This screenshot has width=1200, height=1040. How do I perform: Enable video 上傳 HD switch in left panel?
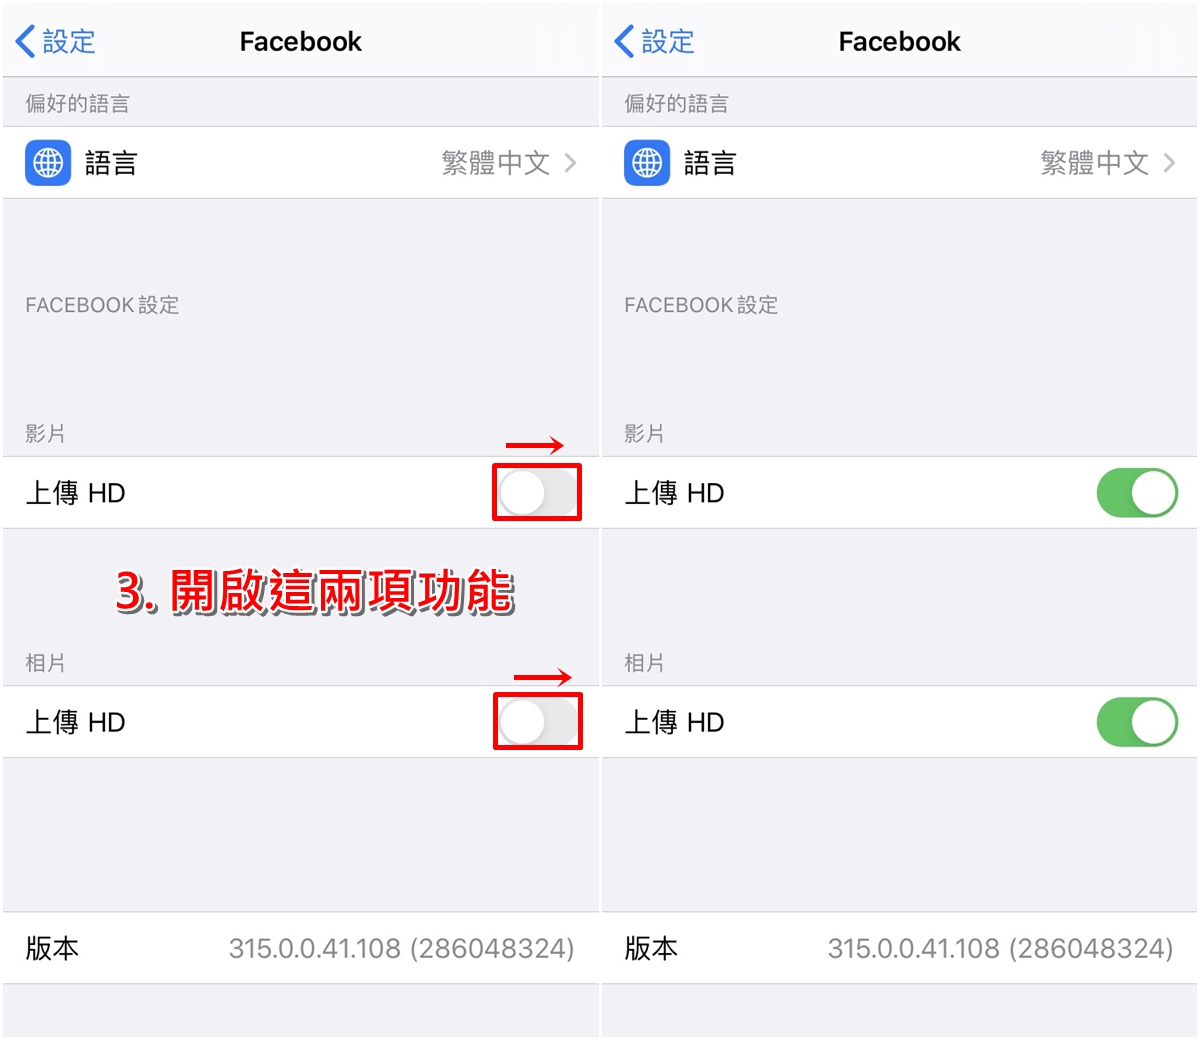click(x=537, y=492)
